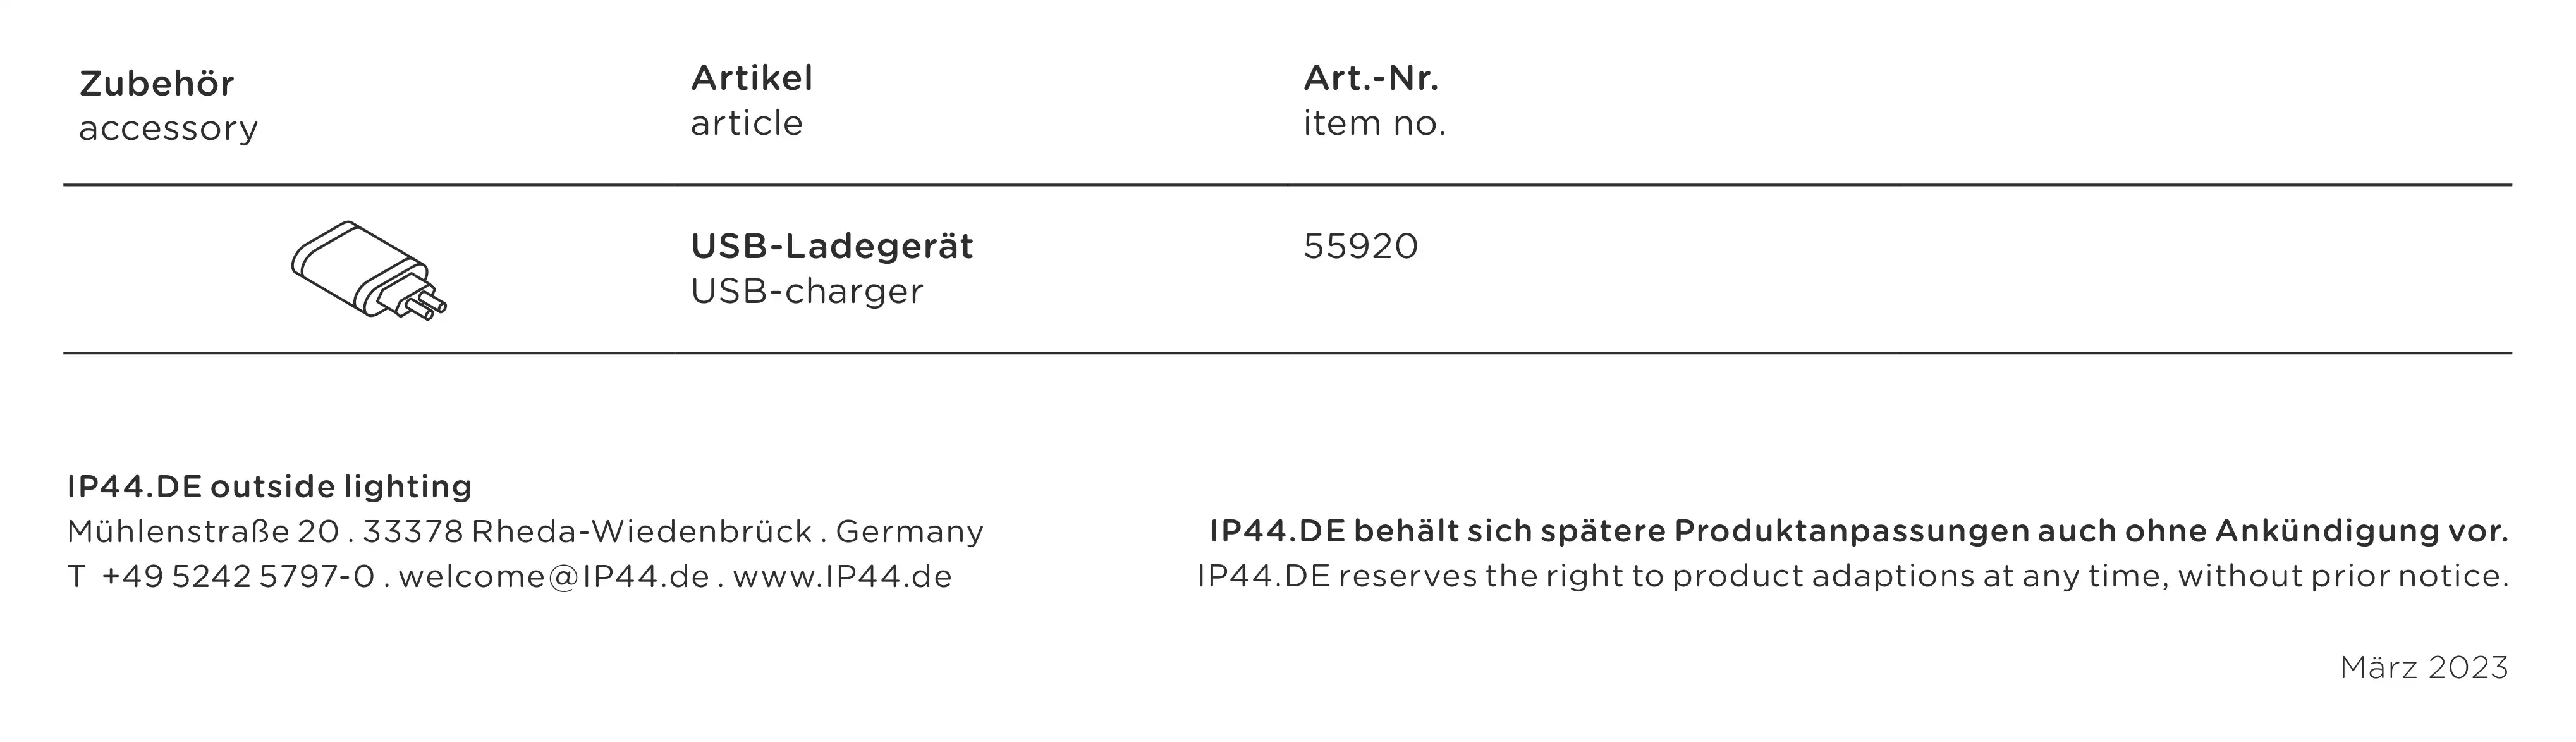
Task: Click the USB-Ladegerät article name
Action: click(831, 246)
